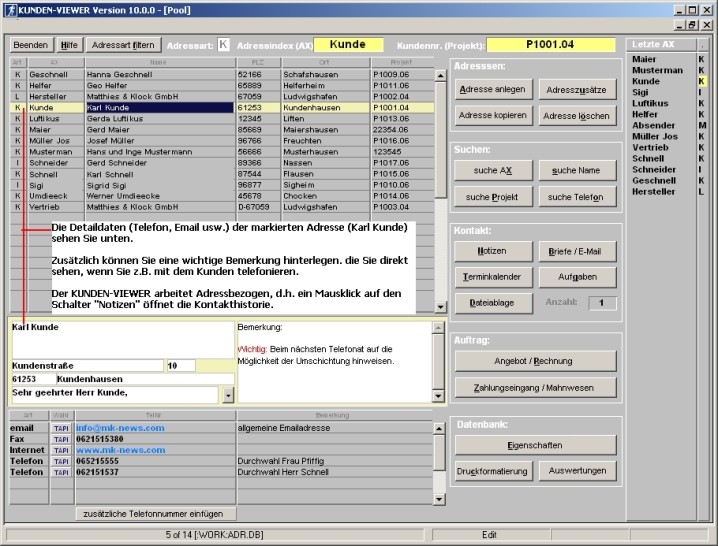Click the TAPI button next to email
Screen dimensions: 718x546
coord(61,428)
